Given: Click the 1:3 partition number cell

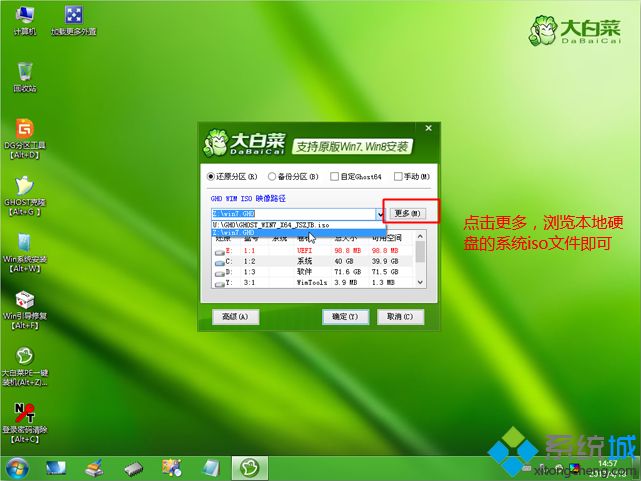Looking at the screenshot, I should pyautogui.click(x=249, y=272).
